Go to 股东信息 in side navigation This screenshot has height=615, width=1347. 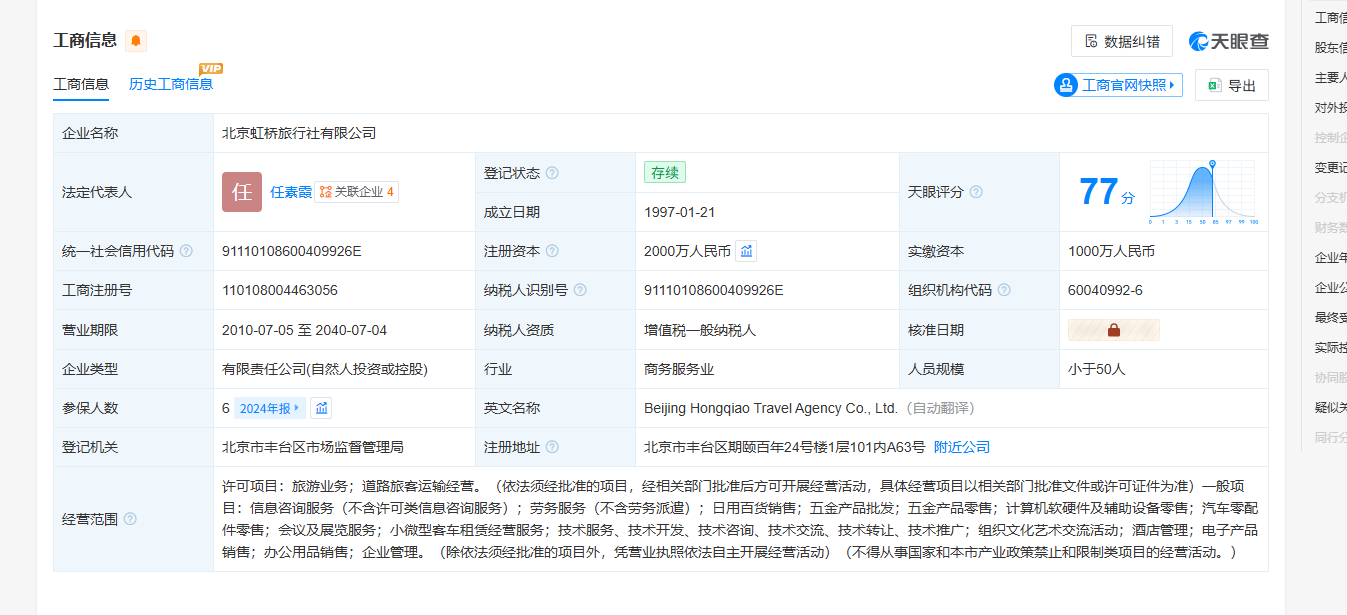tap(1331, 47)
